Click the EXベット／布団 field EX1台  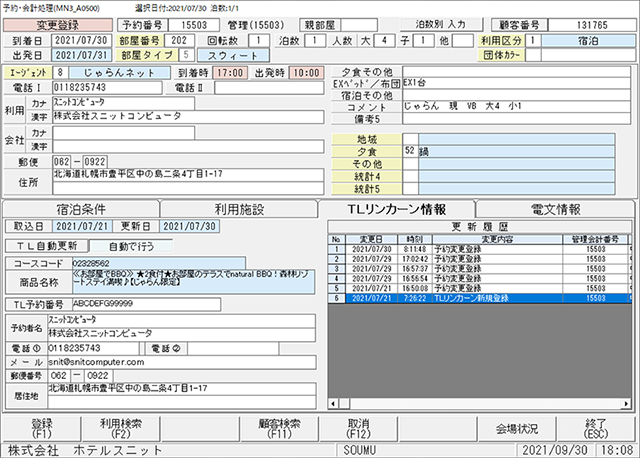click(x=516, y=83)
